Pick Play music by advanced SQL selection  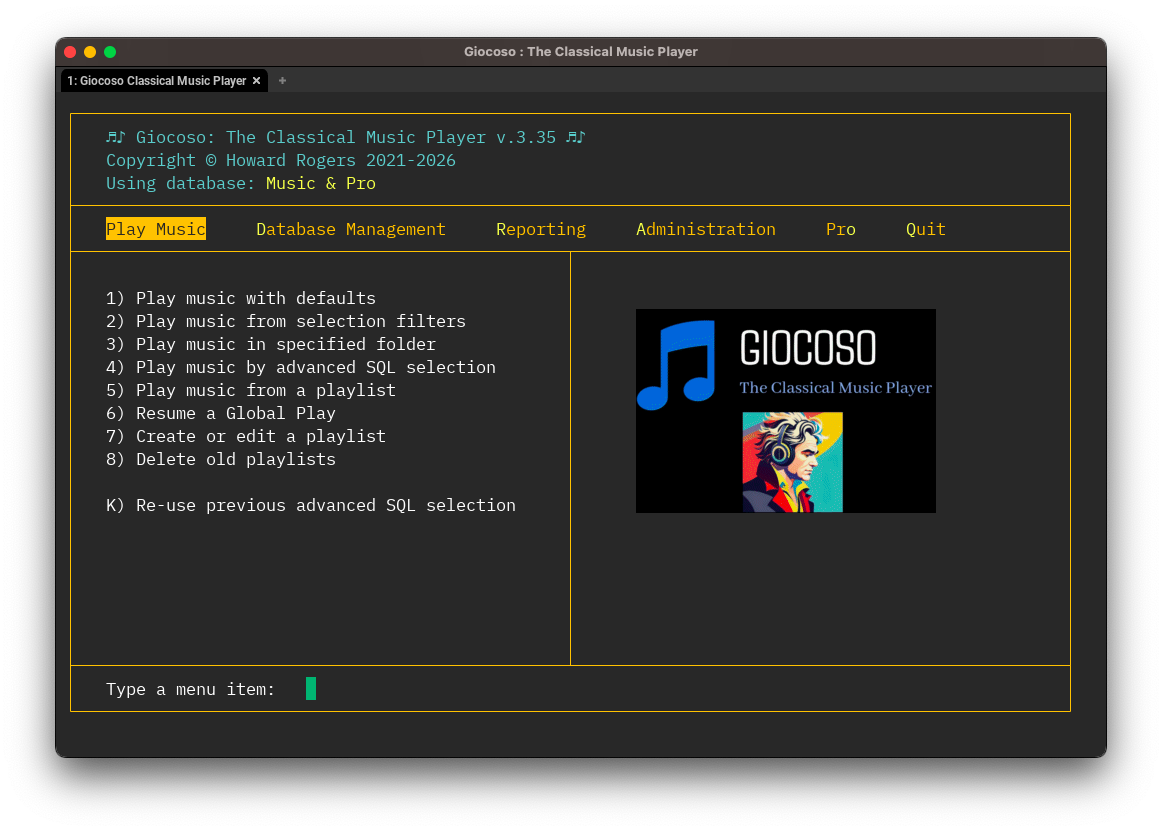pos(301,367)
